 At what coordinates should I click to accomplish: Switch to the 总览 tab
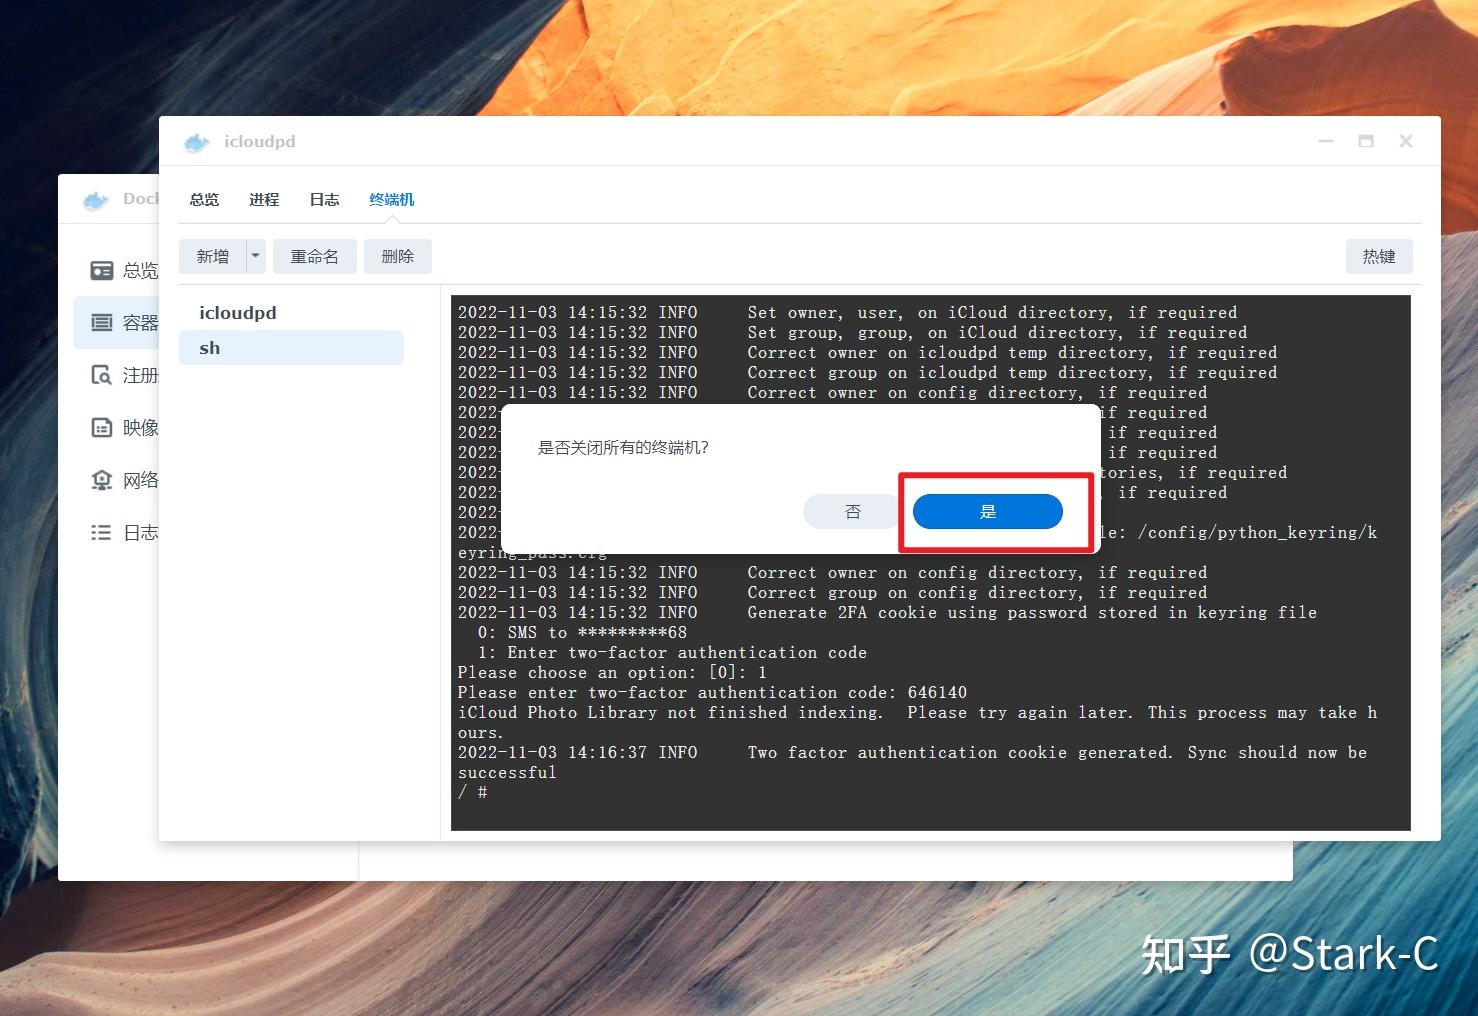[203, 199]
